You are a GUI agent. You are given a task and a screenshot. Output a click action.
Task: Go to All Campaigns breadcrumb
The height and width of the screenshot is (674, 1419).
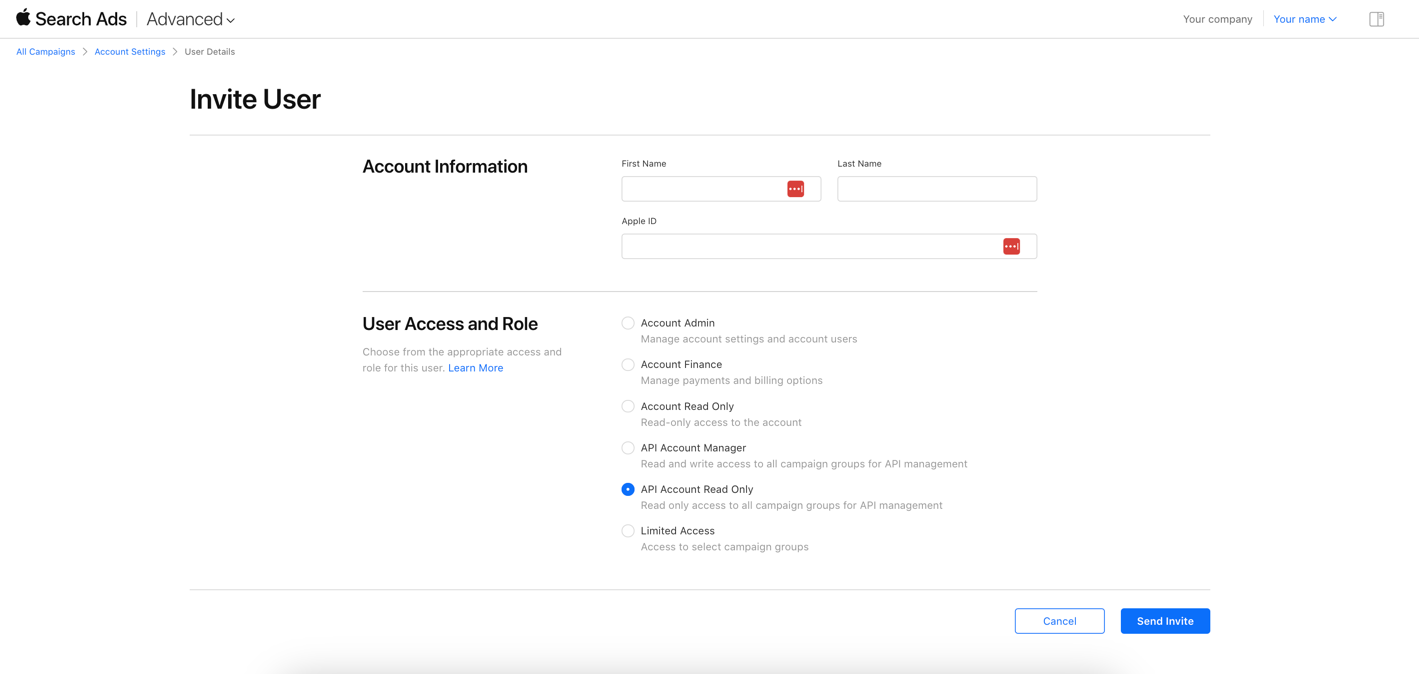point(45,52)
